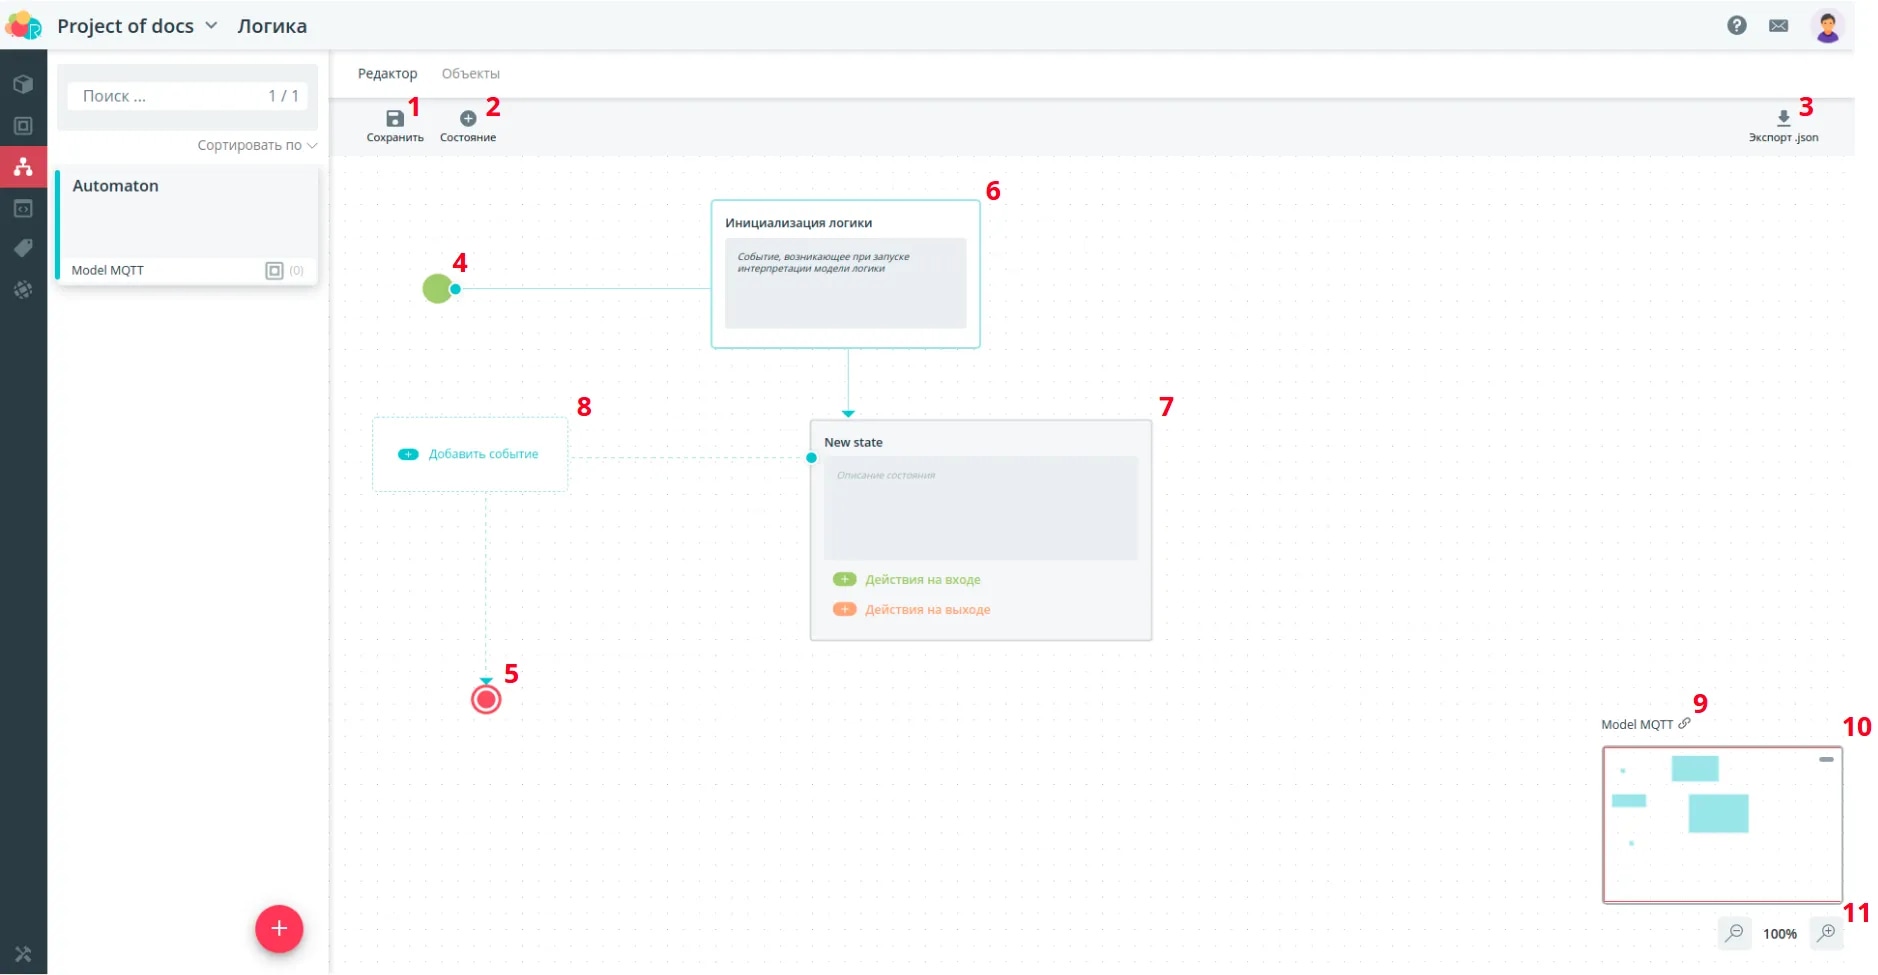Click the green plus for Действия на входе

[x=845, y=579]
